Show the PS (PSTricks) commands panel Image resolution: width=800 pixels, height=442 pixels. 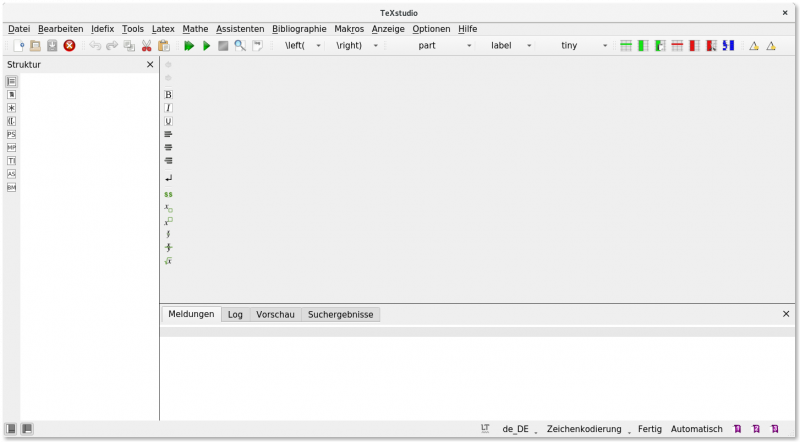[x=11, y=135]
